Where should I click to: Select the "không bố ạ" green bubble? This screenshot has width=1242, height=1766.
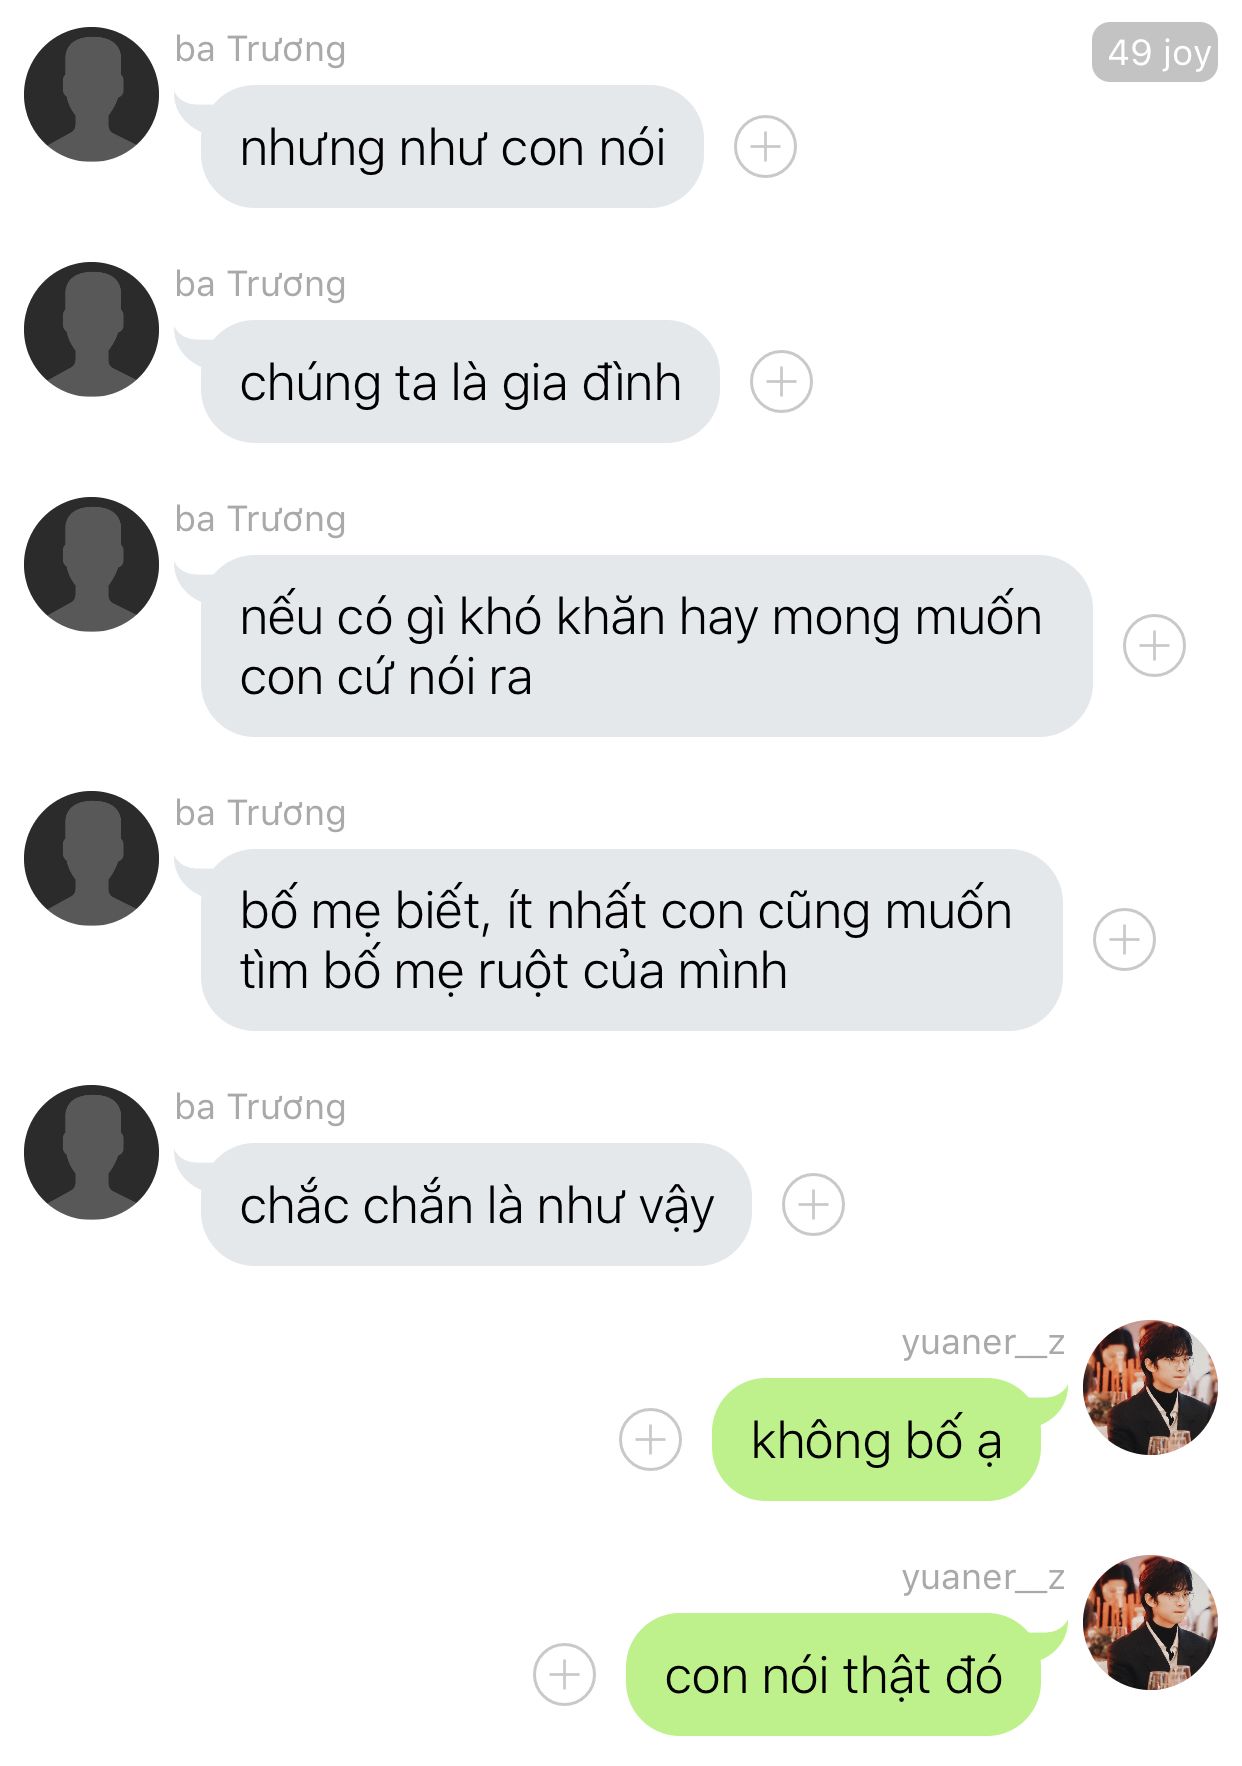[x=877, y=1439]
